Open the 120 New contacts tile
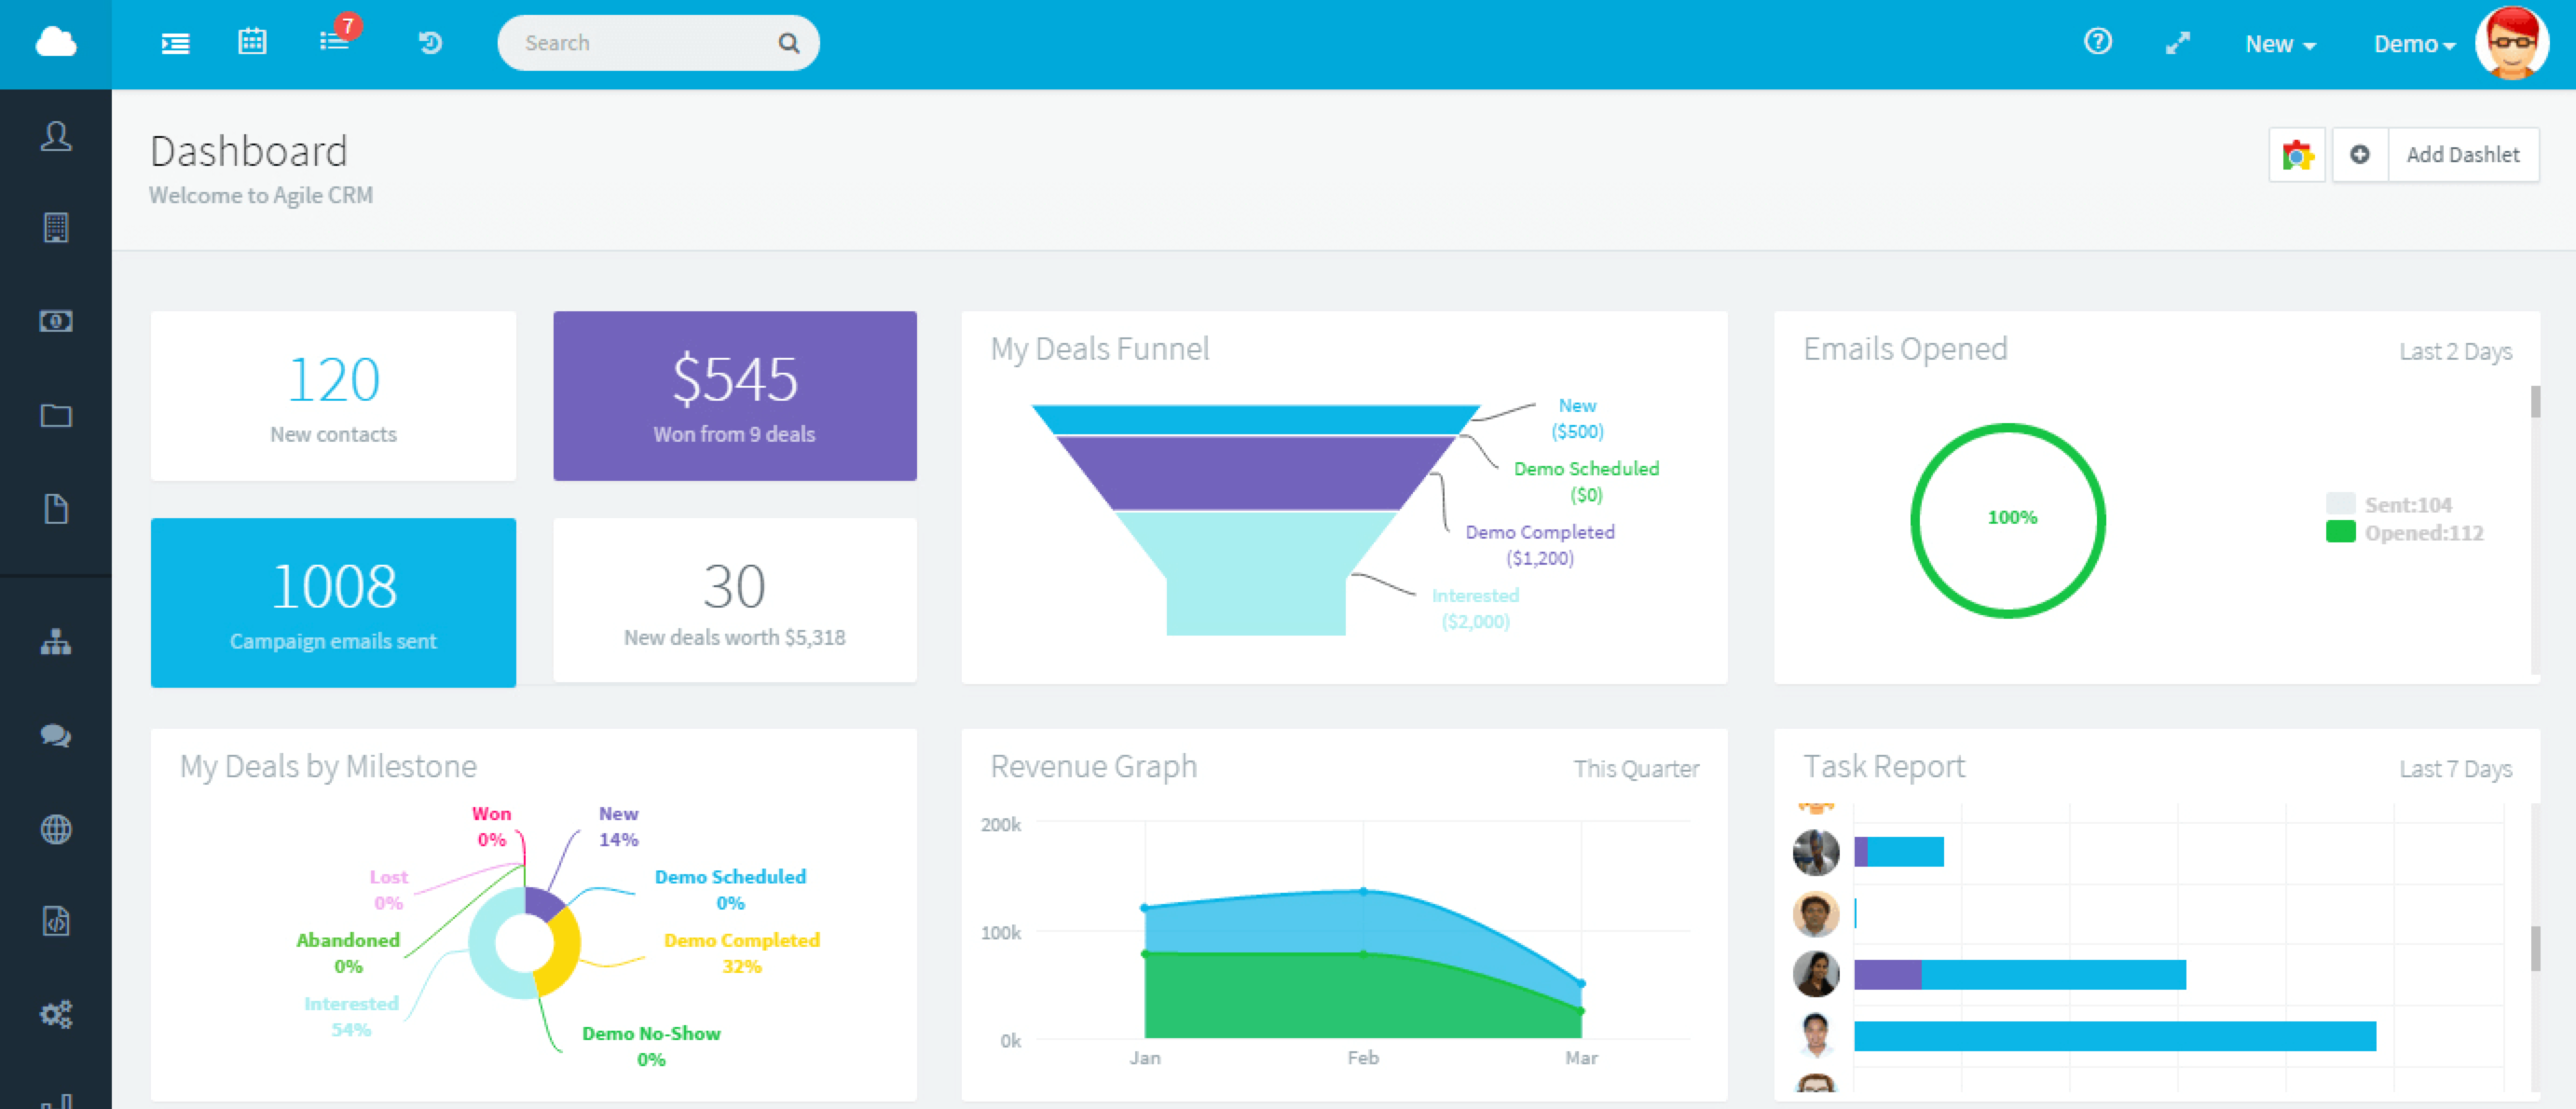The image size is (2576, 1109). [x=333, y=396]
